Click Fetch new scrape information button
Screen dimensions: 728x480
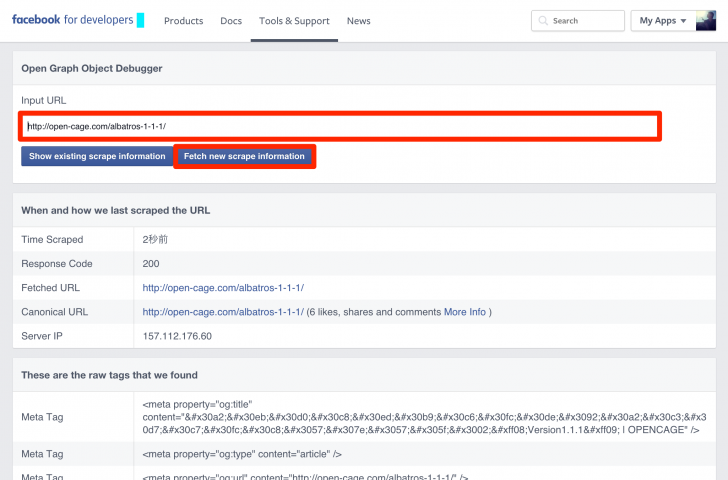pyautogui.click(x=244, y=156)
